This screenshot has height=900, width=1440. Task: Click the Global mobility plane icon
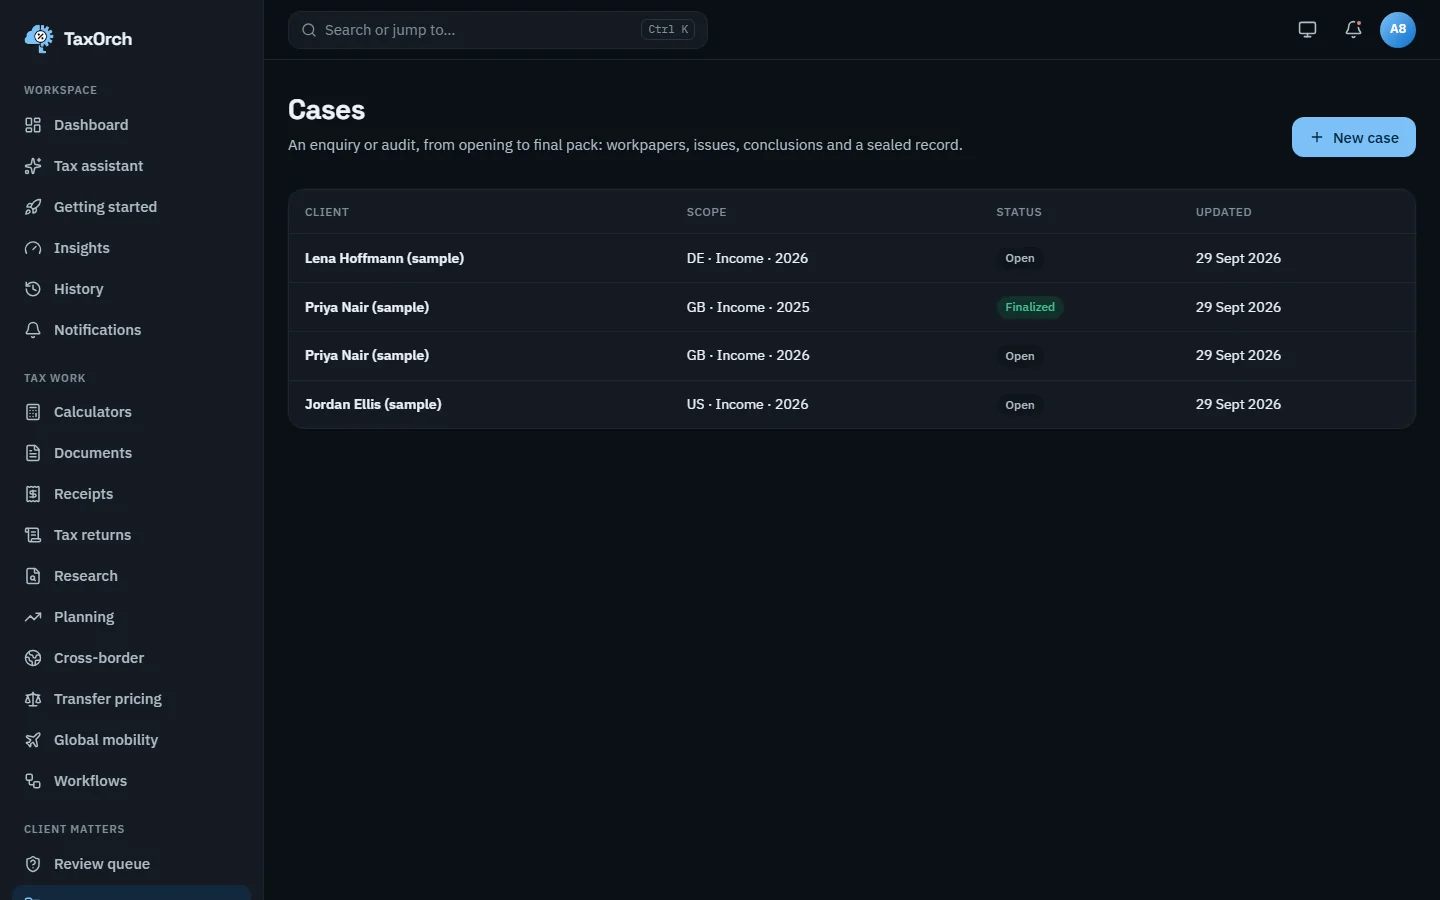click(33, 740)
